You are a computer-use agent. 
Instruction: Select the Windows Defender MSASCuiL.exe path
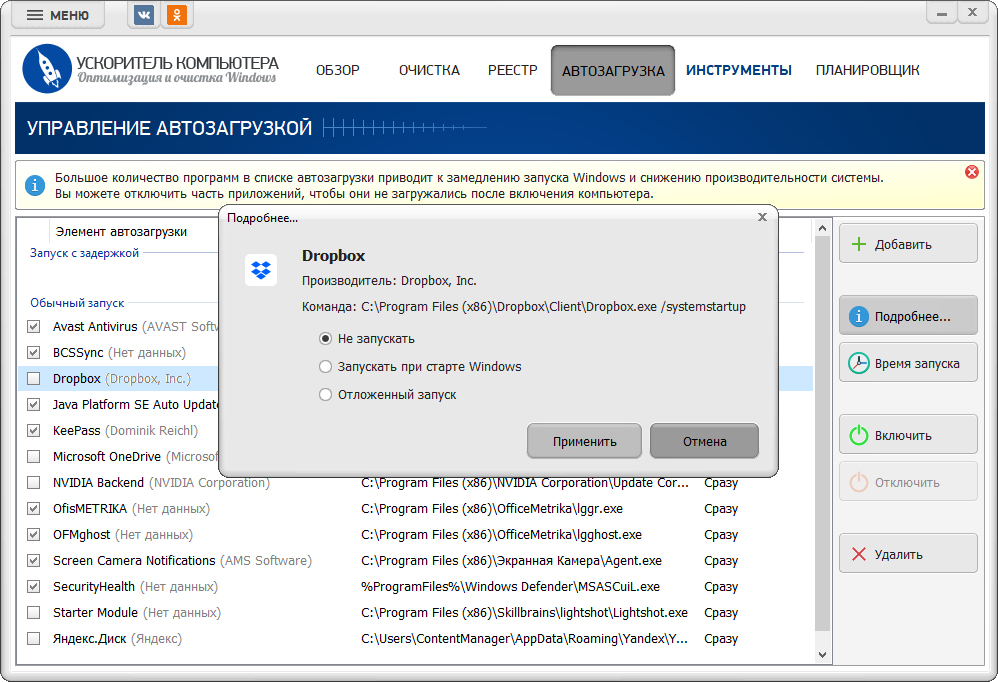point(510,587)
